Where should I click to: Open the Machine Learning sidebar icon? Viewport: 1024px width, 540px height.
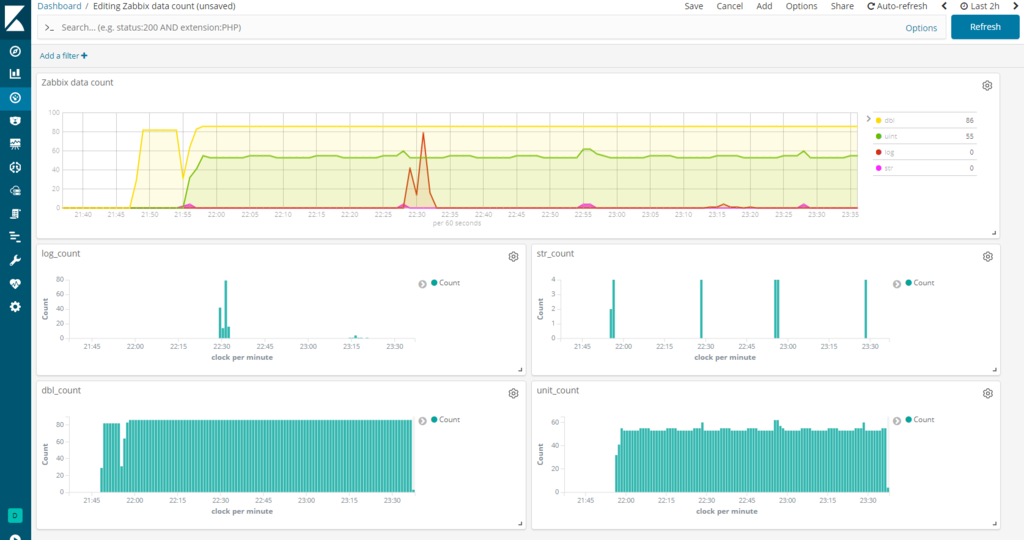pos(15,167)
